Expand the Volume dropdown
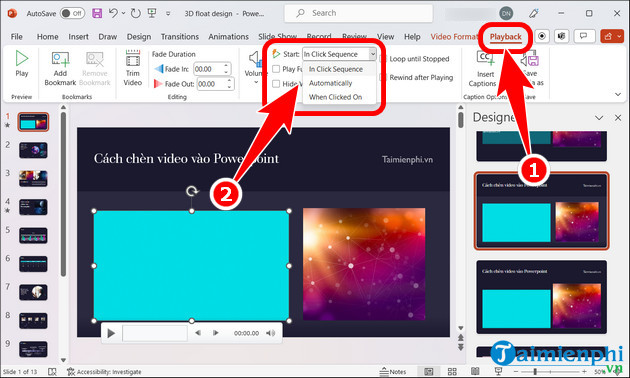Image resolution: width=630 pixels, height=378 pixels. pyautogui.click(x=256, y=83)
